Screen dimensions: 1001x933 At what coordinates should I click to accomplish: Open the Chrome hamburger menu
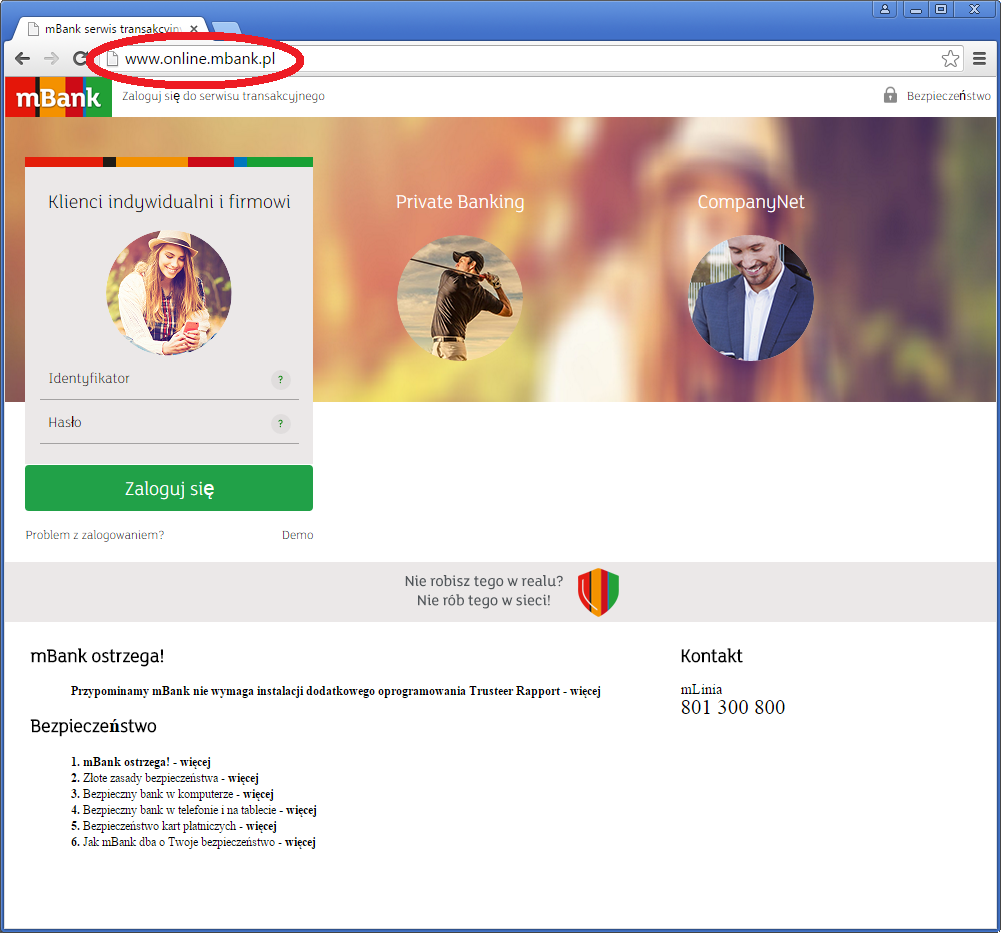point(979,59)
